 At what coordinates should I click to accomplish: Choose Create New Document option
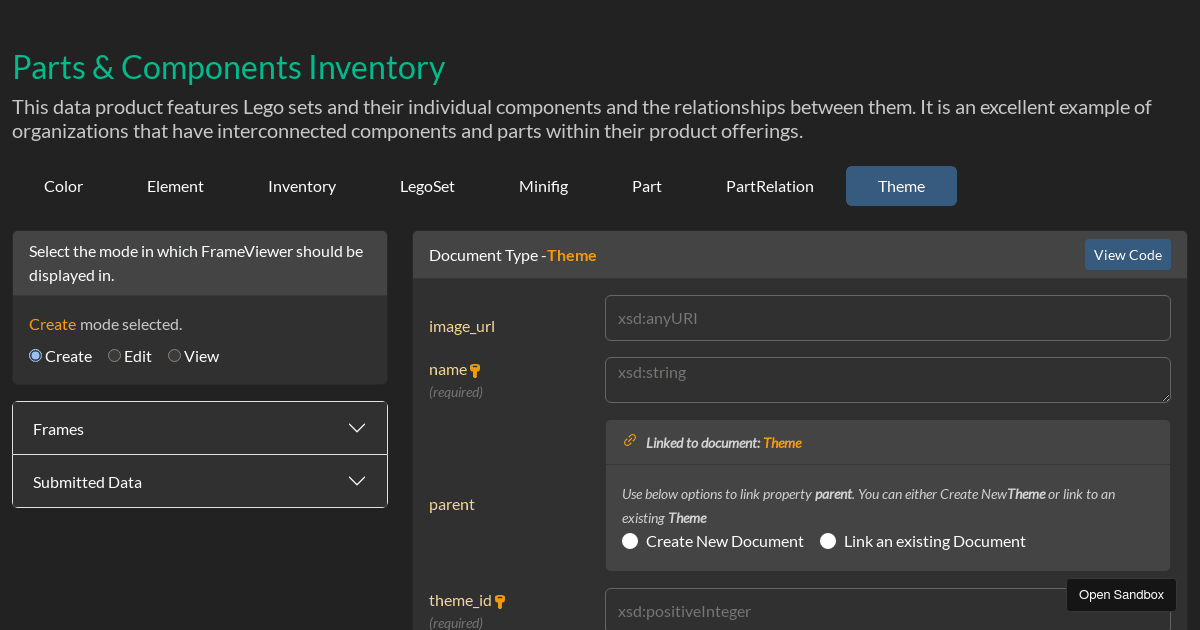(630, 540)
